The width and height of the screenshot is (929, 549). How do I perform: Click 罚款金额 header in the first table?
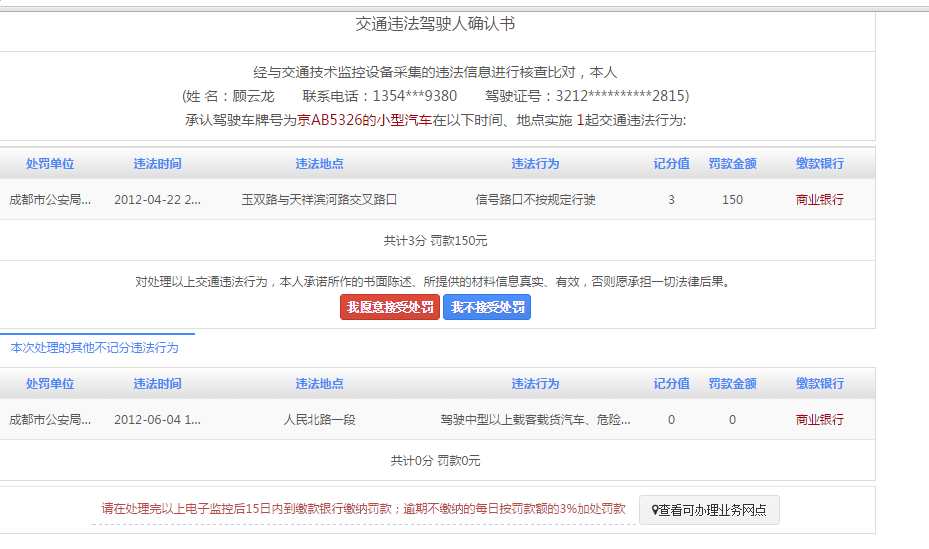point(732,164)
